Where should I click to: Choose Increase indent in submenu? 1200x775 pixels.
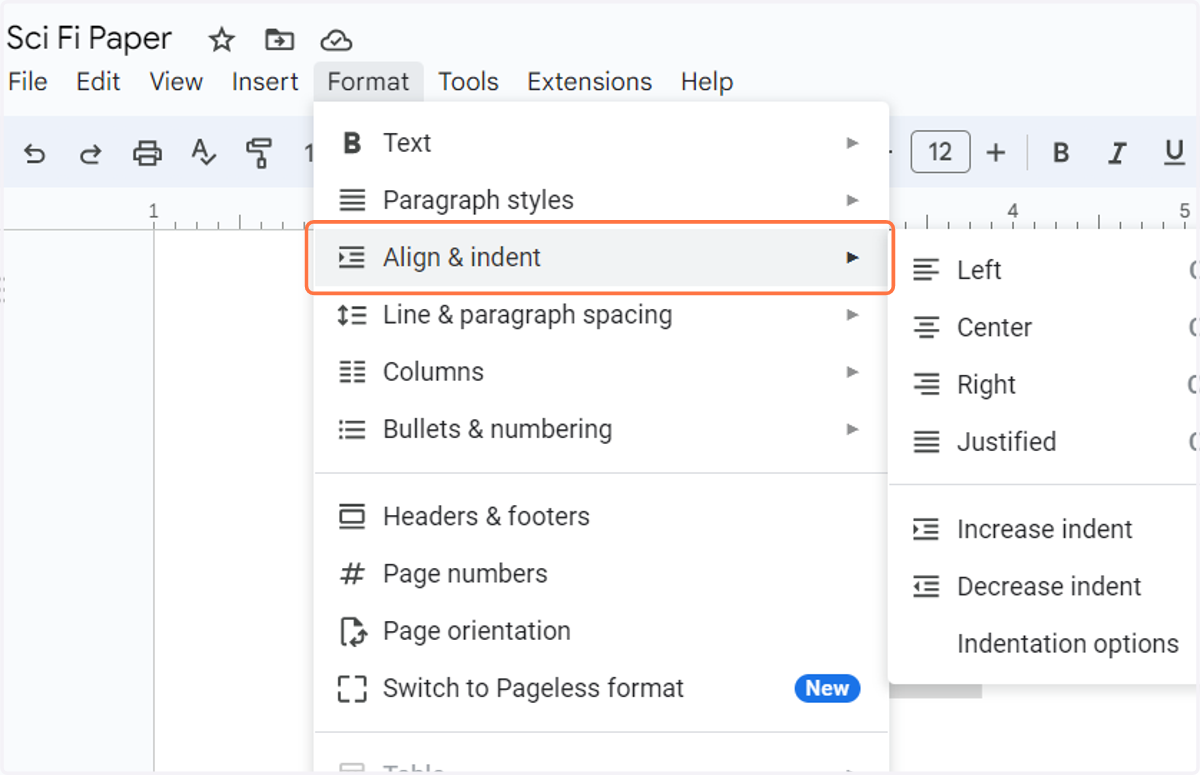tap(1044, 529)
